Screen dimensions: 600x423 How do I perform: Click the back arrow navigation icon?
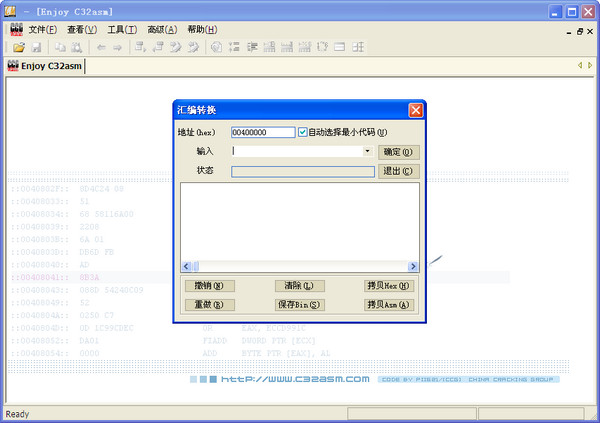click(x=101, y=47)
